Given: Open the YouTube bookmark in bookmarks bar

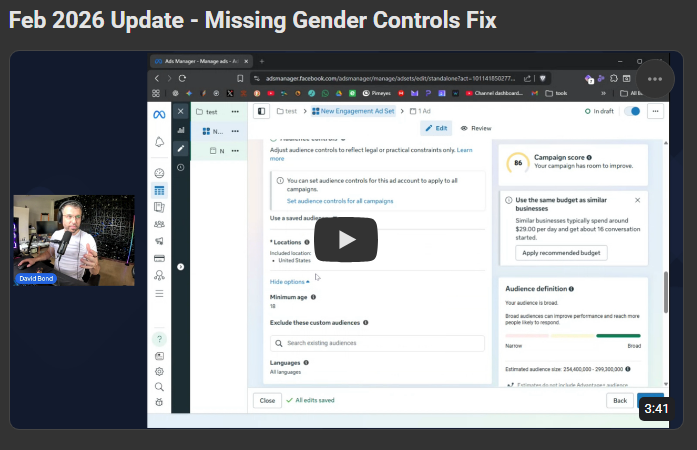Looking at the screenshot, I should 270,93.
